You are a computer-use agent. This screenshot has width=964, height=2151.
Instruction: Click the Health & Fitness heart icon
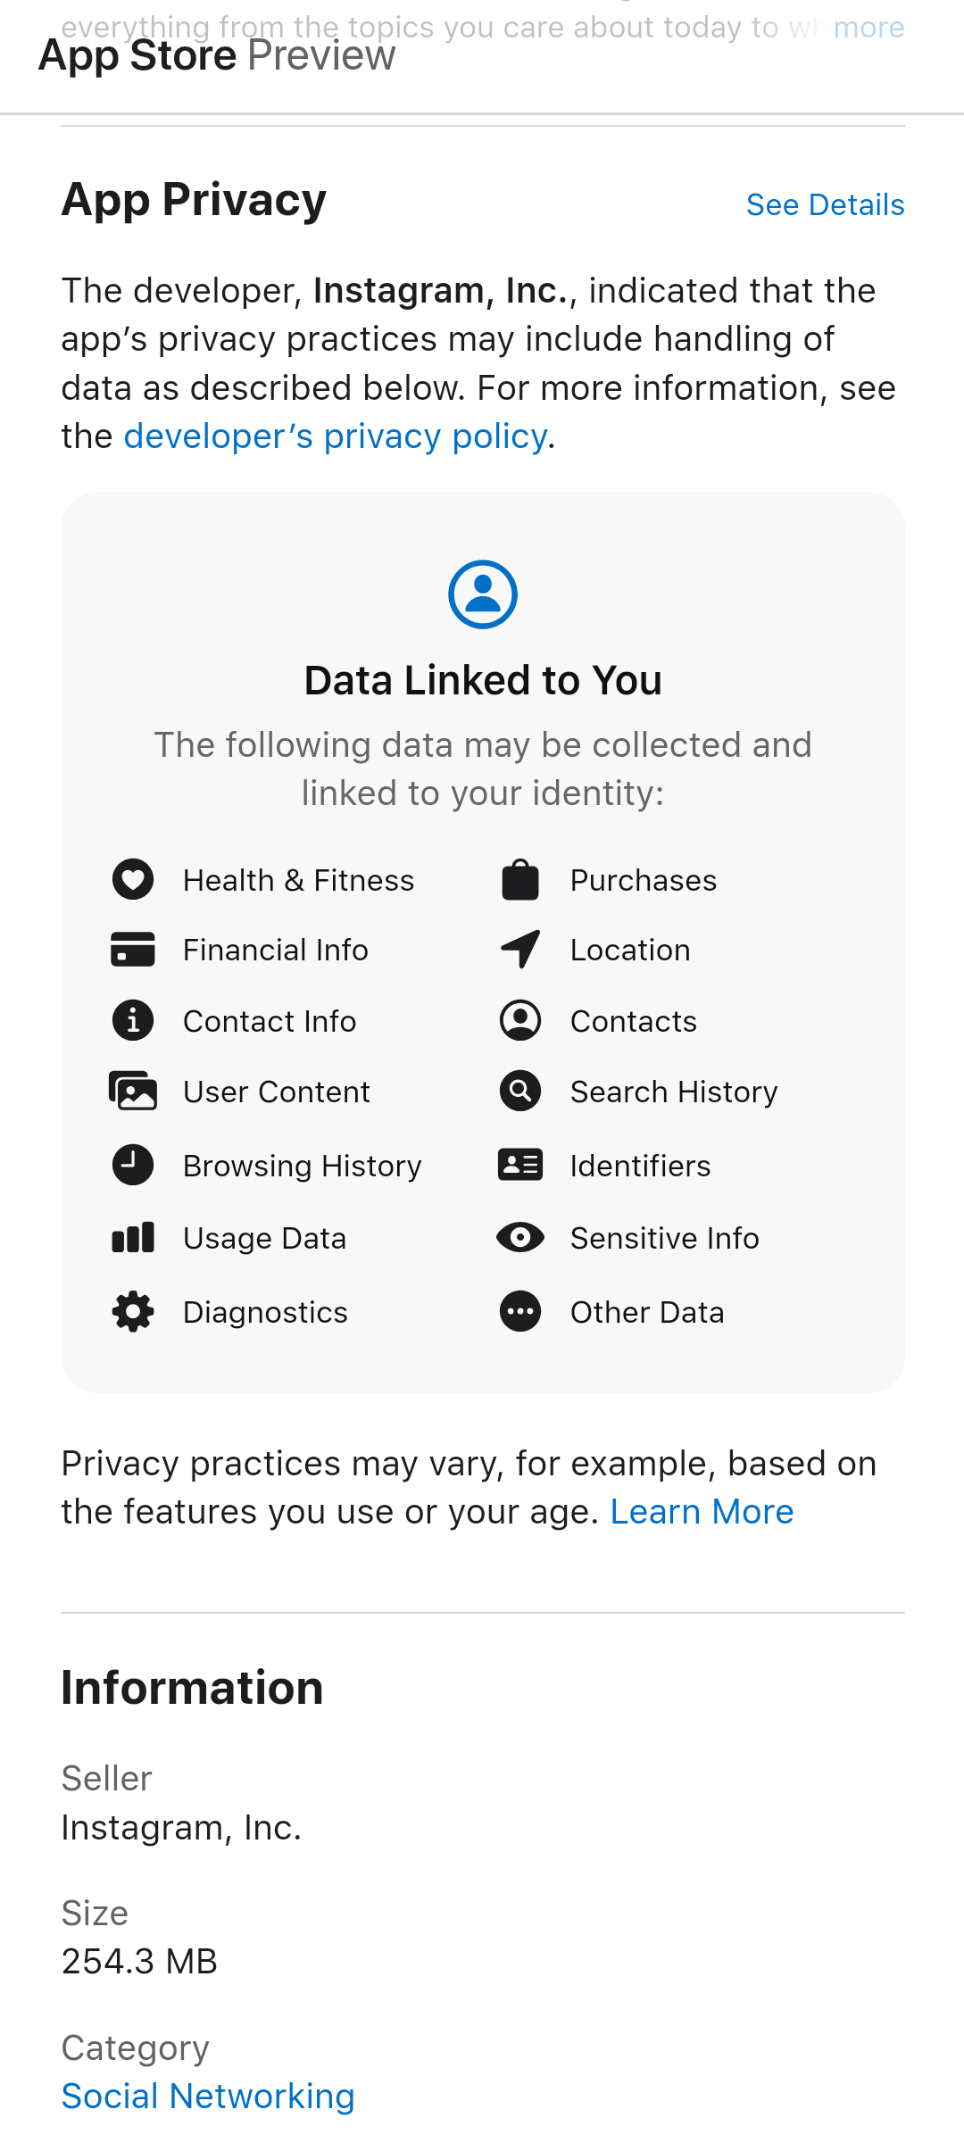tap(133, 880)
